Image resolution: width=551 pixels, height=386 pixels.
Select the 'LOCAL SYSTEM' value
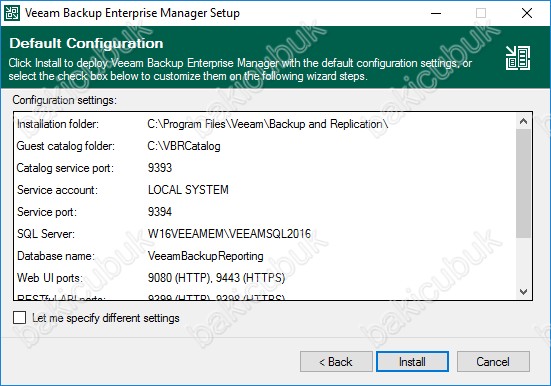188,190
